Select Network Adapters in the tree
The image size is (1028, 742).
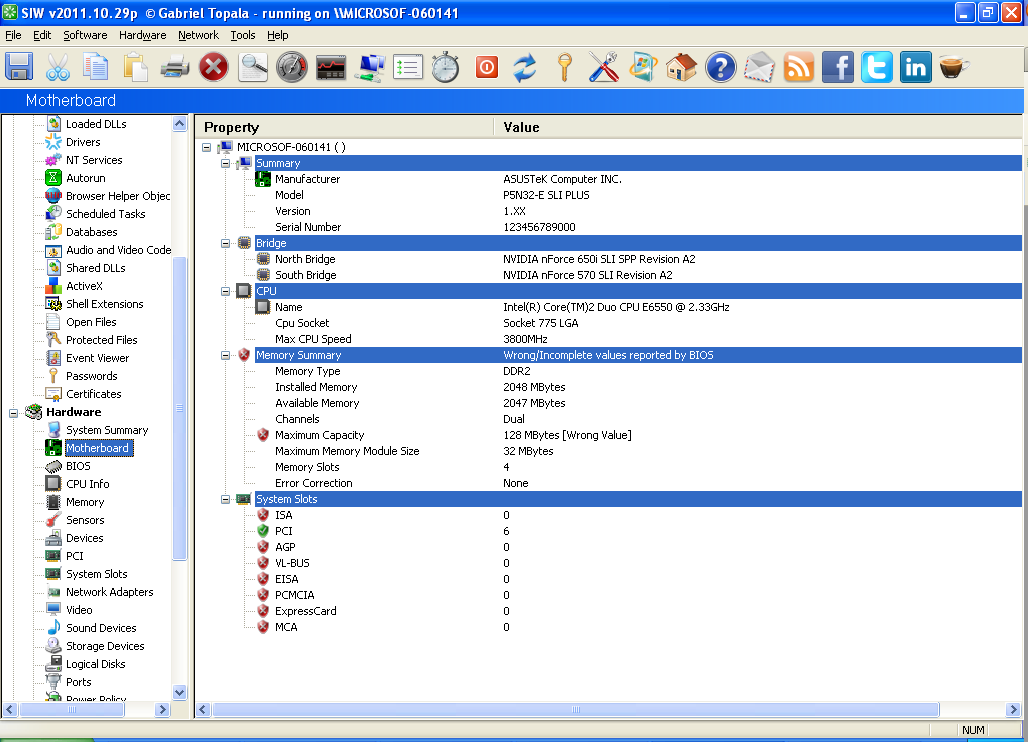[109, 592]
